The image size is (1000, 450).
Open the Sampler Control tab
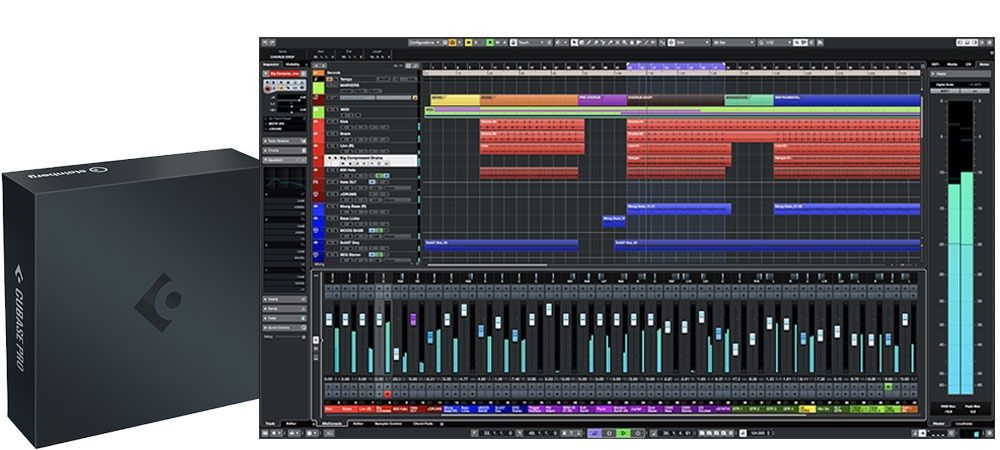tap(388, 424)
